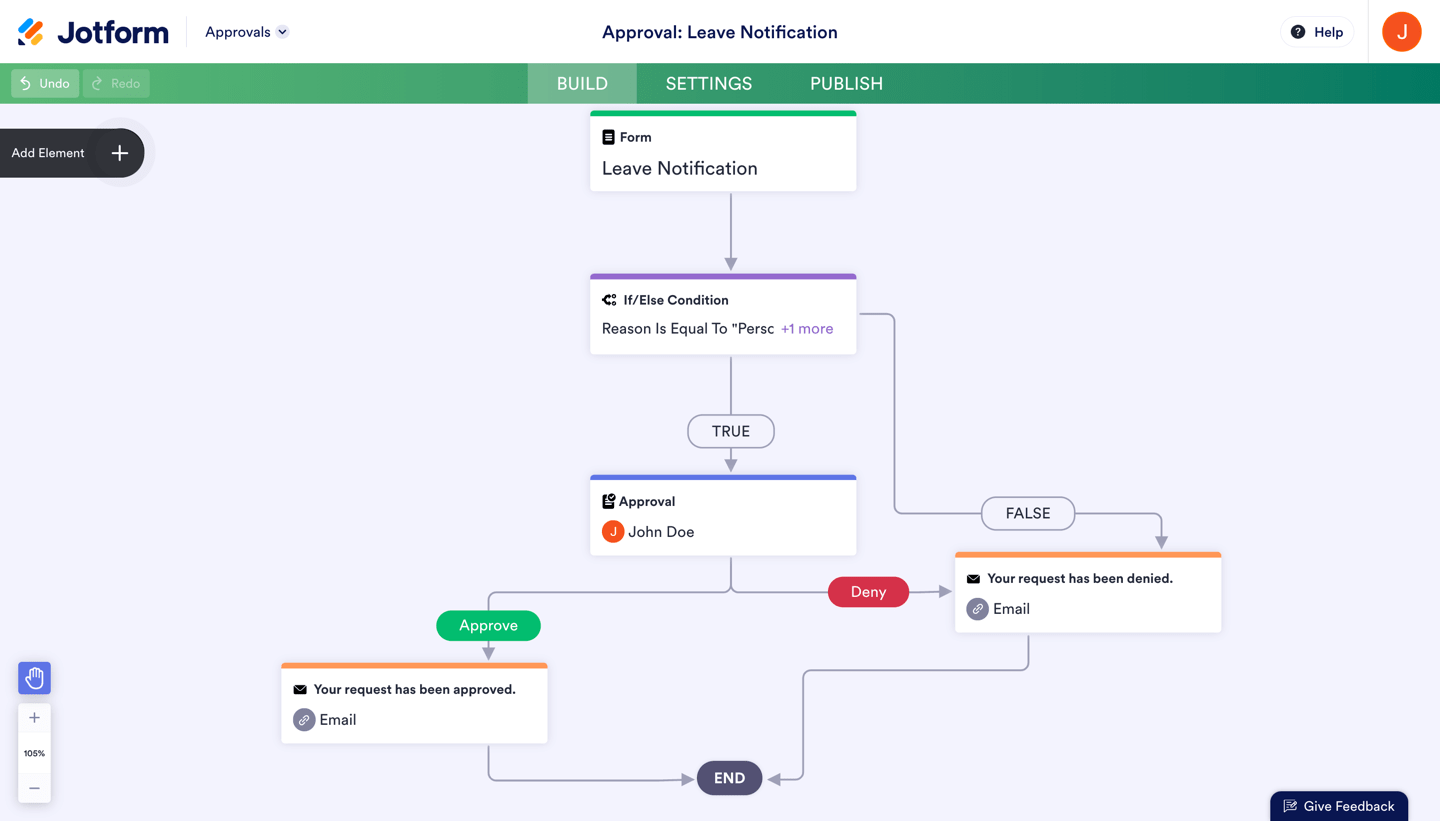Switch to the SETTINGS tab
This screenshot has width=1440, height=821.
coord(709,84)
